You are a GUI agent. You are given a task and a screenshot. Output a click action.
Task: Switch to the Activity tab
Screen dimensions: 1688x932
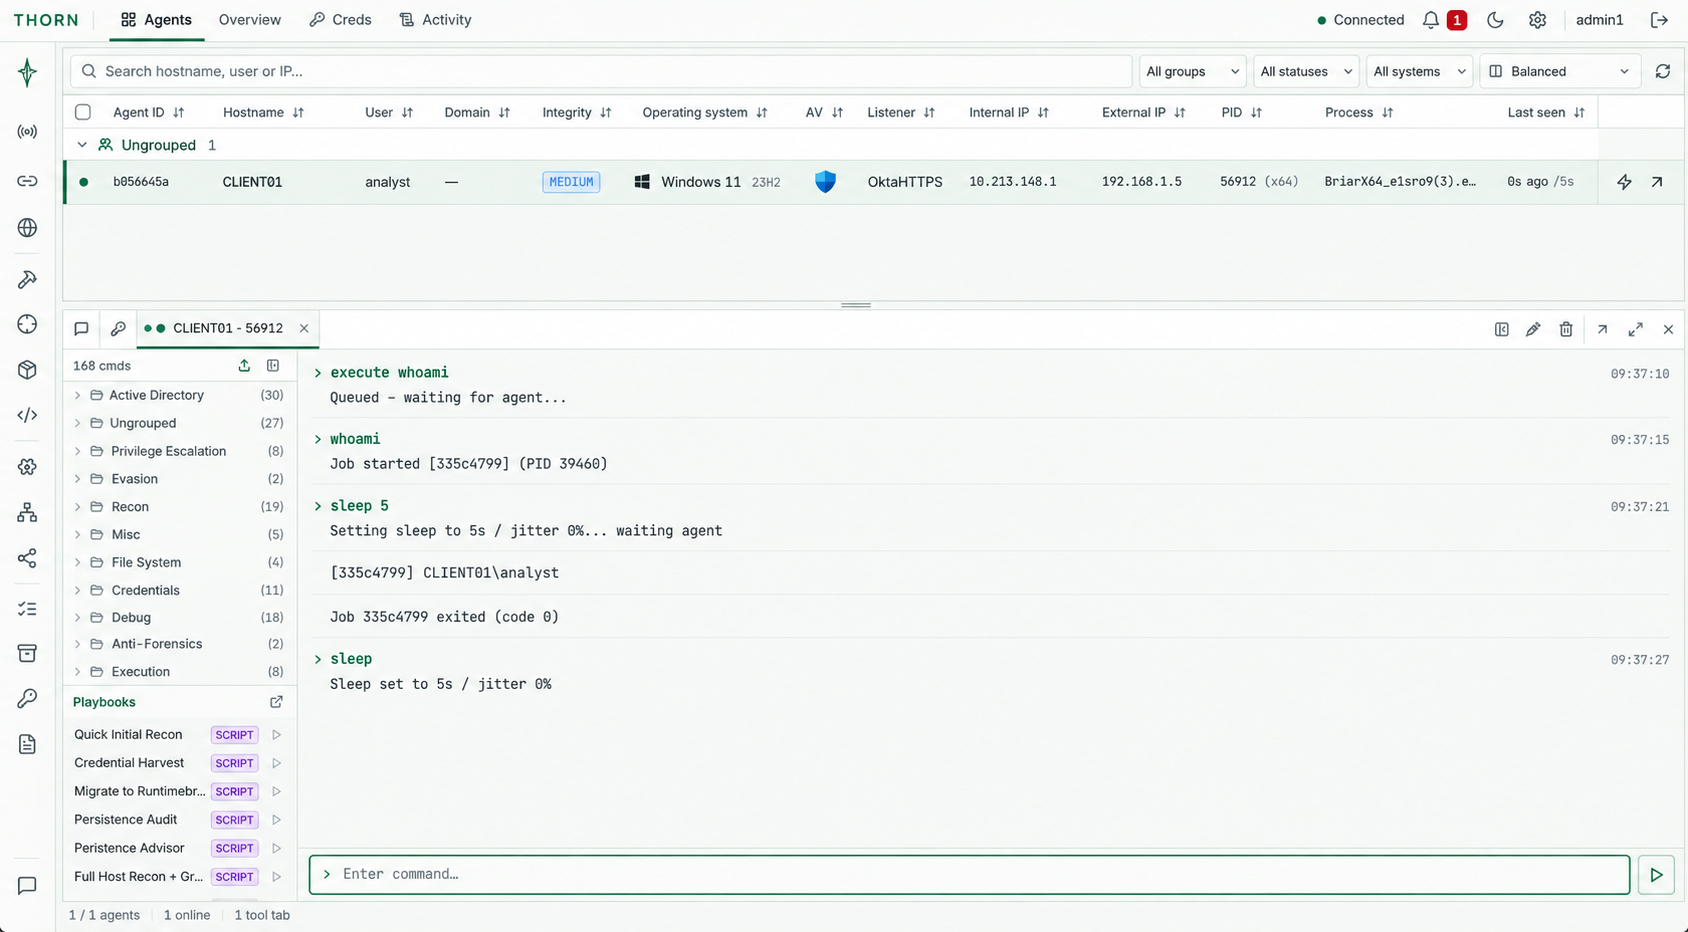pyautogui.click(x=435, y=20)
